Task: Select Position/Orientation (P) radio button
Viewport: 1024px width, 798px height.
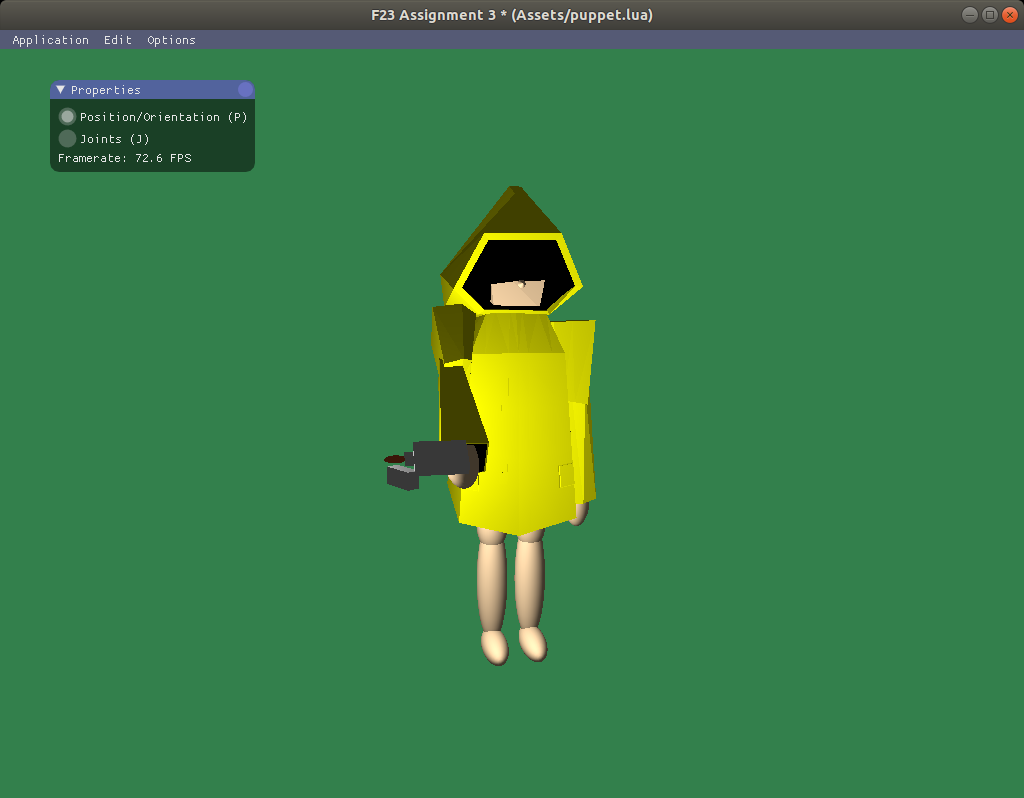Action: tap(67, 117)
